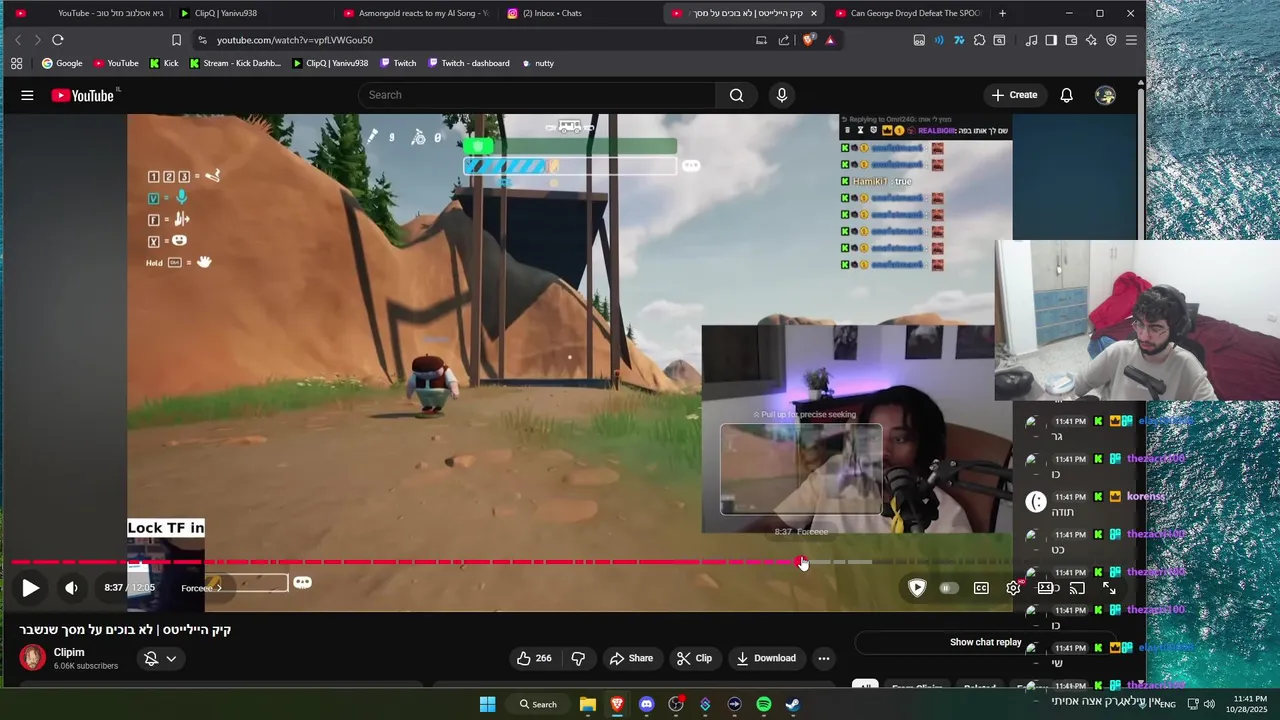
Task: Click the Clip button
Action: click(694, 658)
